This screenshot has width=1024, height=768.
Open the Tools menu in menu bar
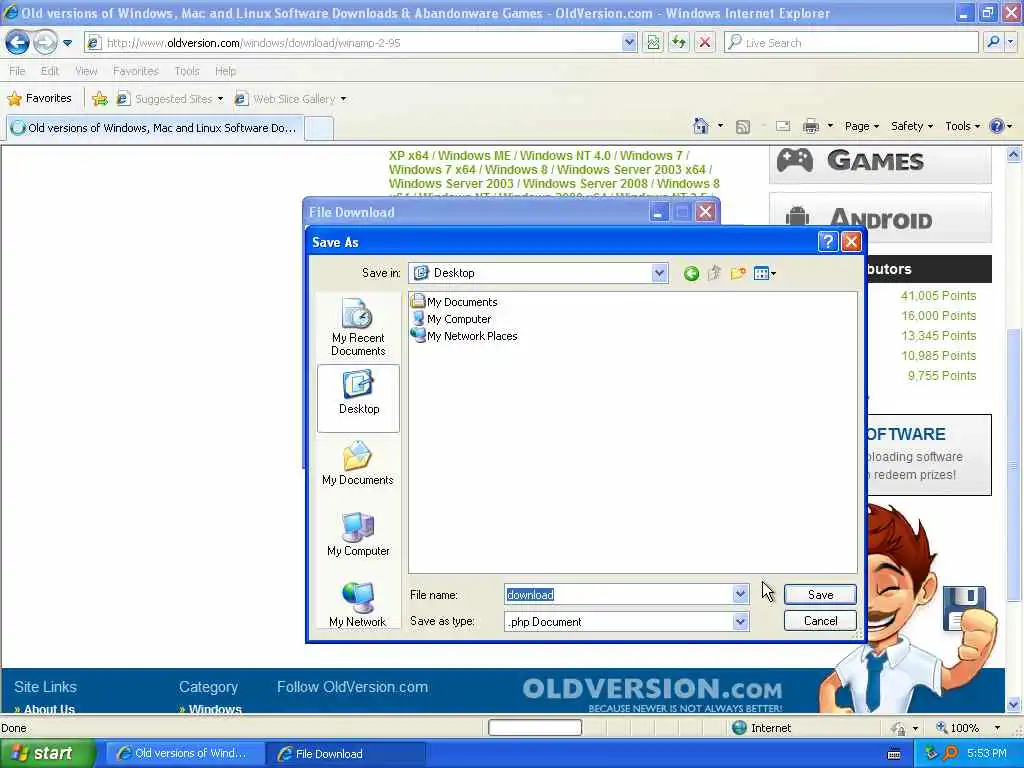click(x=187, y=71)
